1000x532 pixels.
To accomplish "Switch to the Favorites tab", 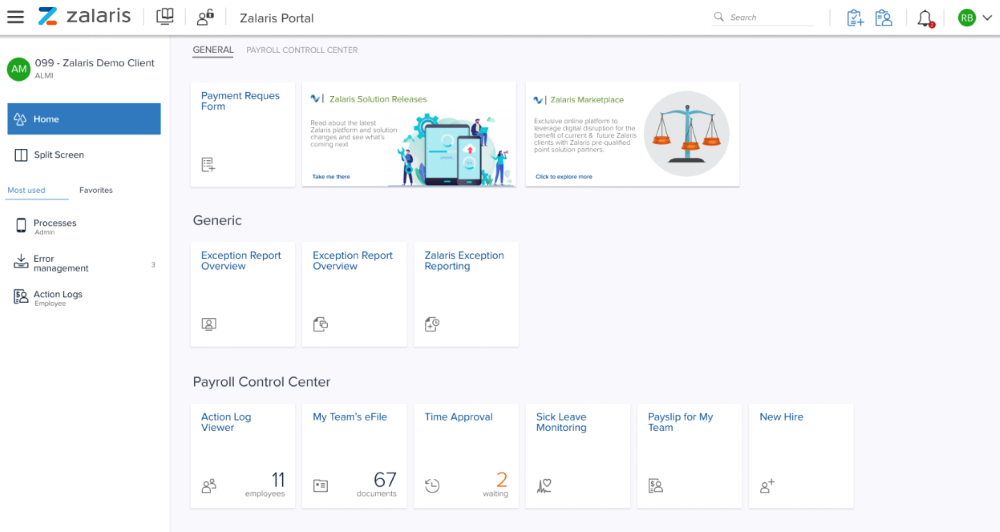I will pos(96,190).
